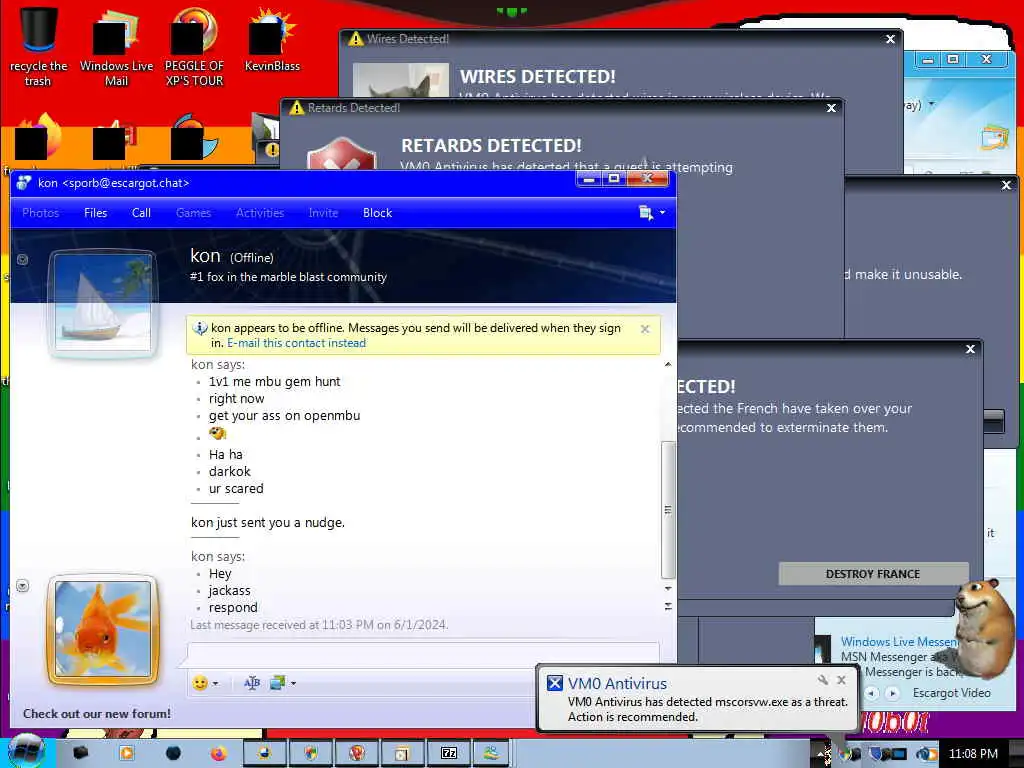
Task: Click the message typing box
Action: click(x=423, y=655)
